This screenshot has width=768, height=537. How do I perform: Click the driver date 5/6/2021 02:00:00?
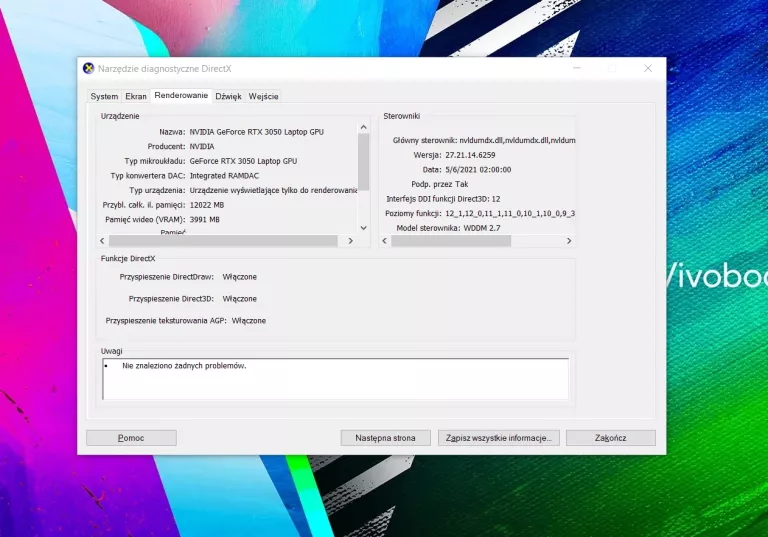478,170
